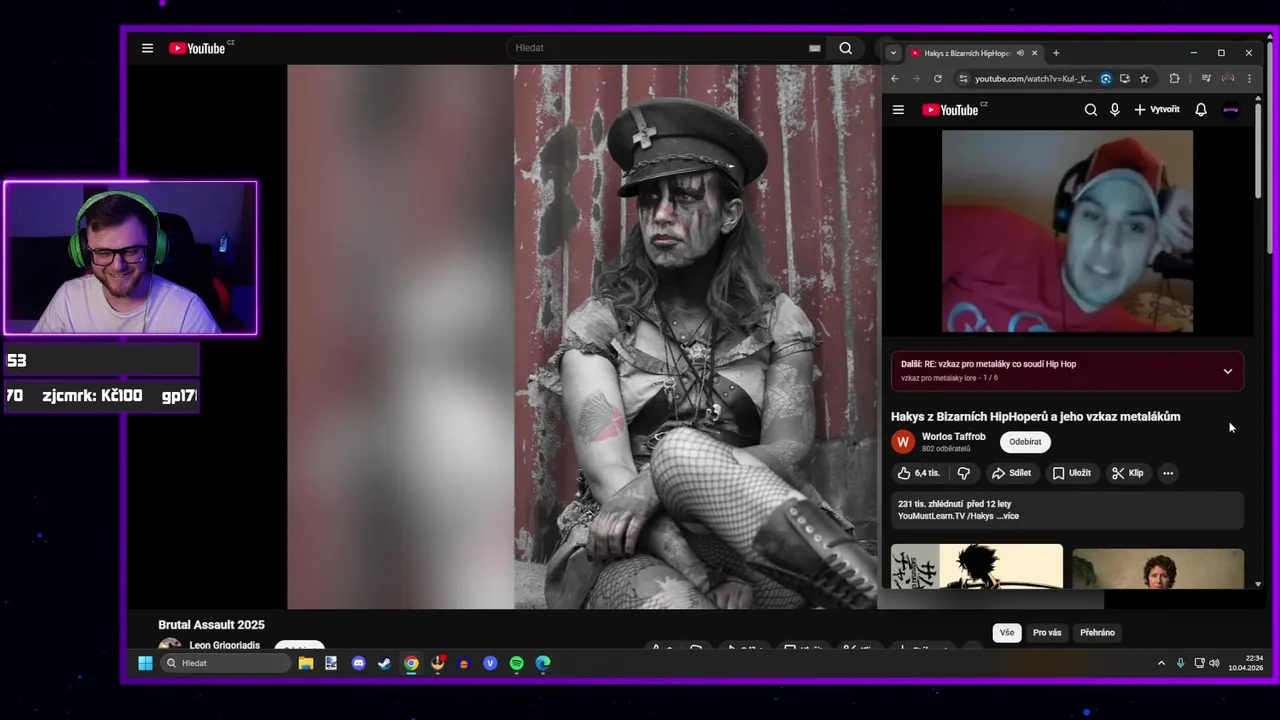This screenshot has width=1280, height=720.
Task: Select the Vše filter chip
Action: [x=1007, y=632]
